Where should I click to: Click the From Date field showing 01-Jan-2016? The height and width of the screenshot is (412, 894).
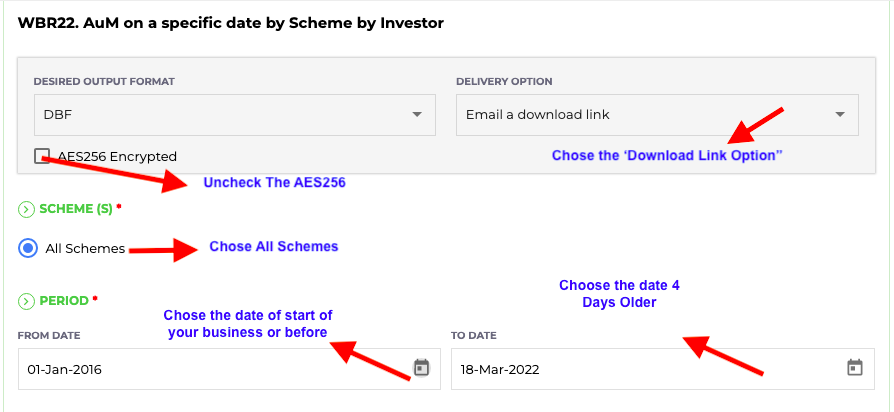[229, 369]
